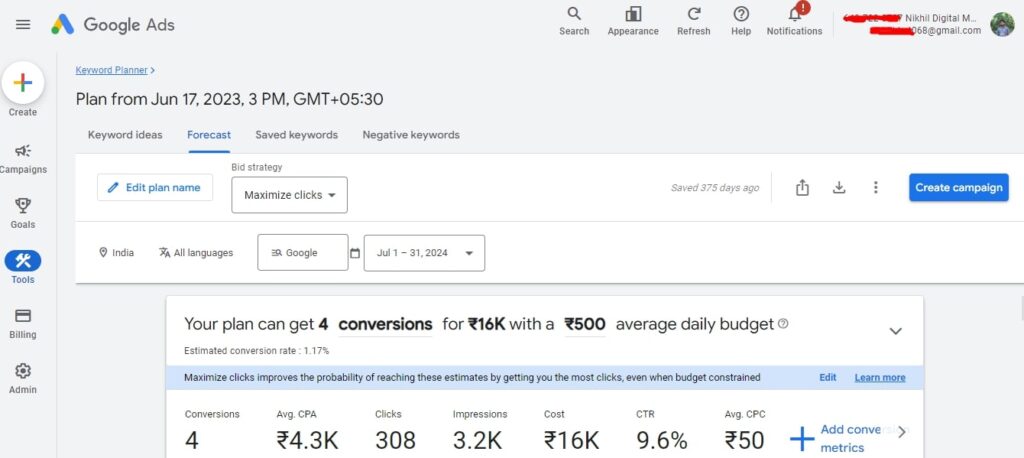Open the hamburger main menu
The image size is (1024, 458).
click(x=23, y=25)
